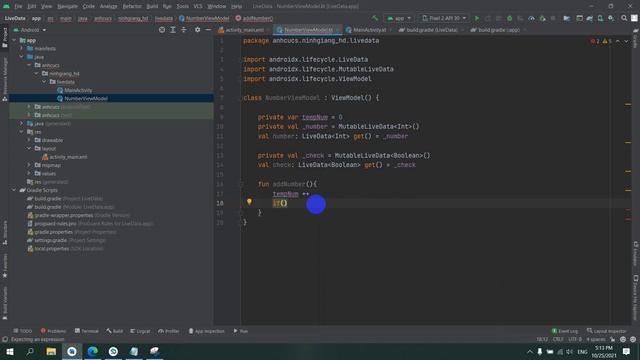
Task: Open App Inspection tool window
Action: 207,331
